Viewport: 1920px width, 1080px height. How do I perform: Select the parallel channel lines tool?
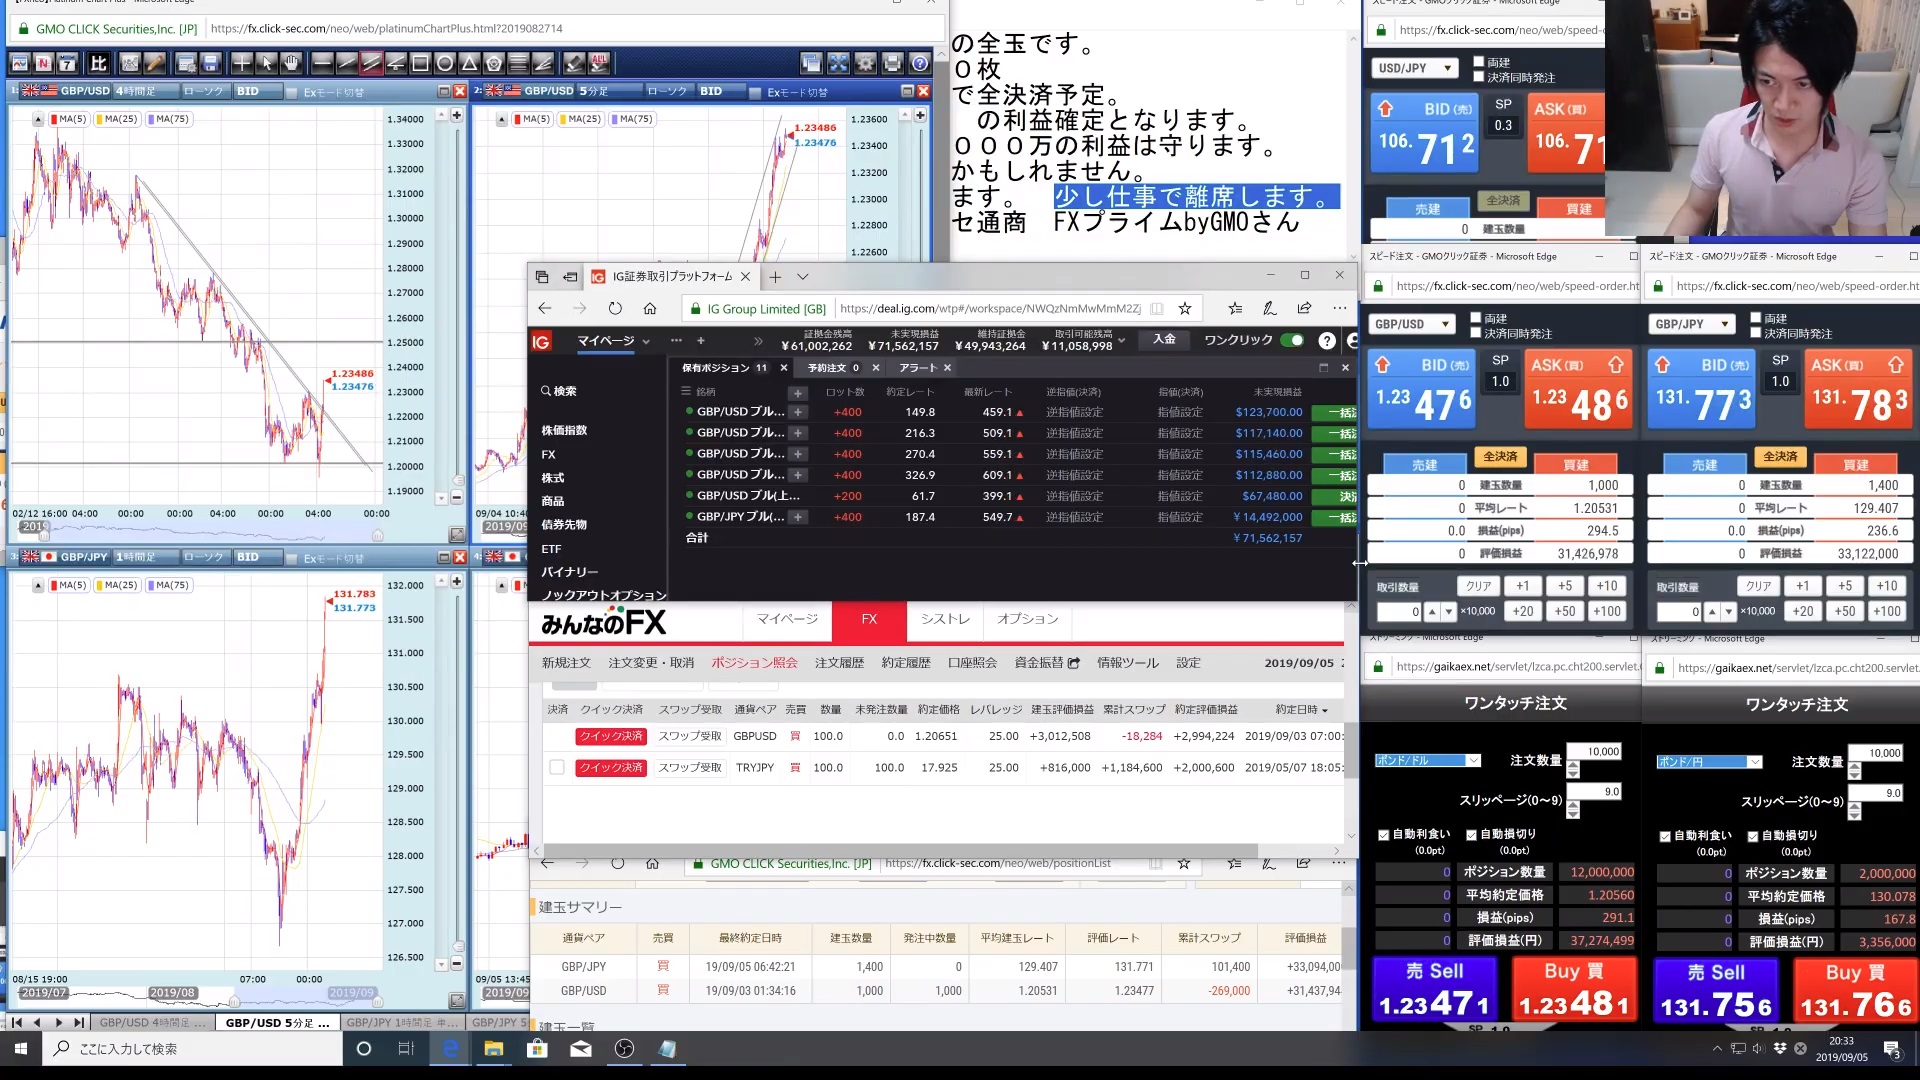pos(371,64)
